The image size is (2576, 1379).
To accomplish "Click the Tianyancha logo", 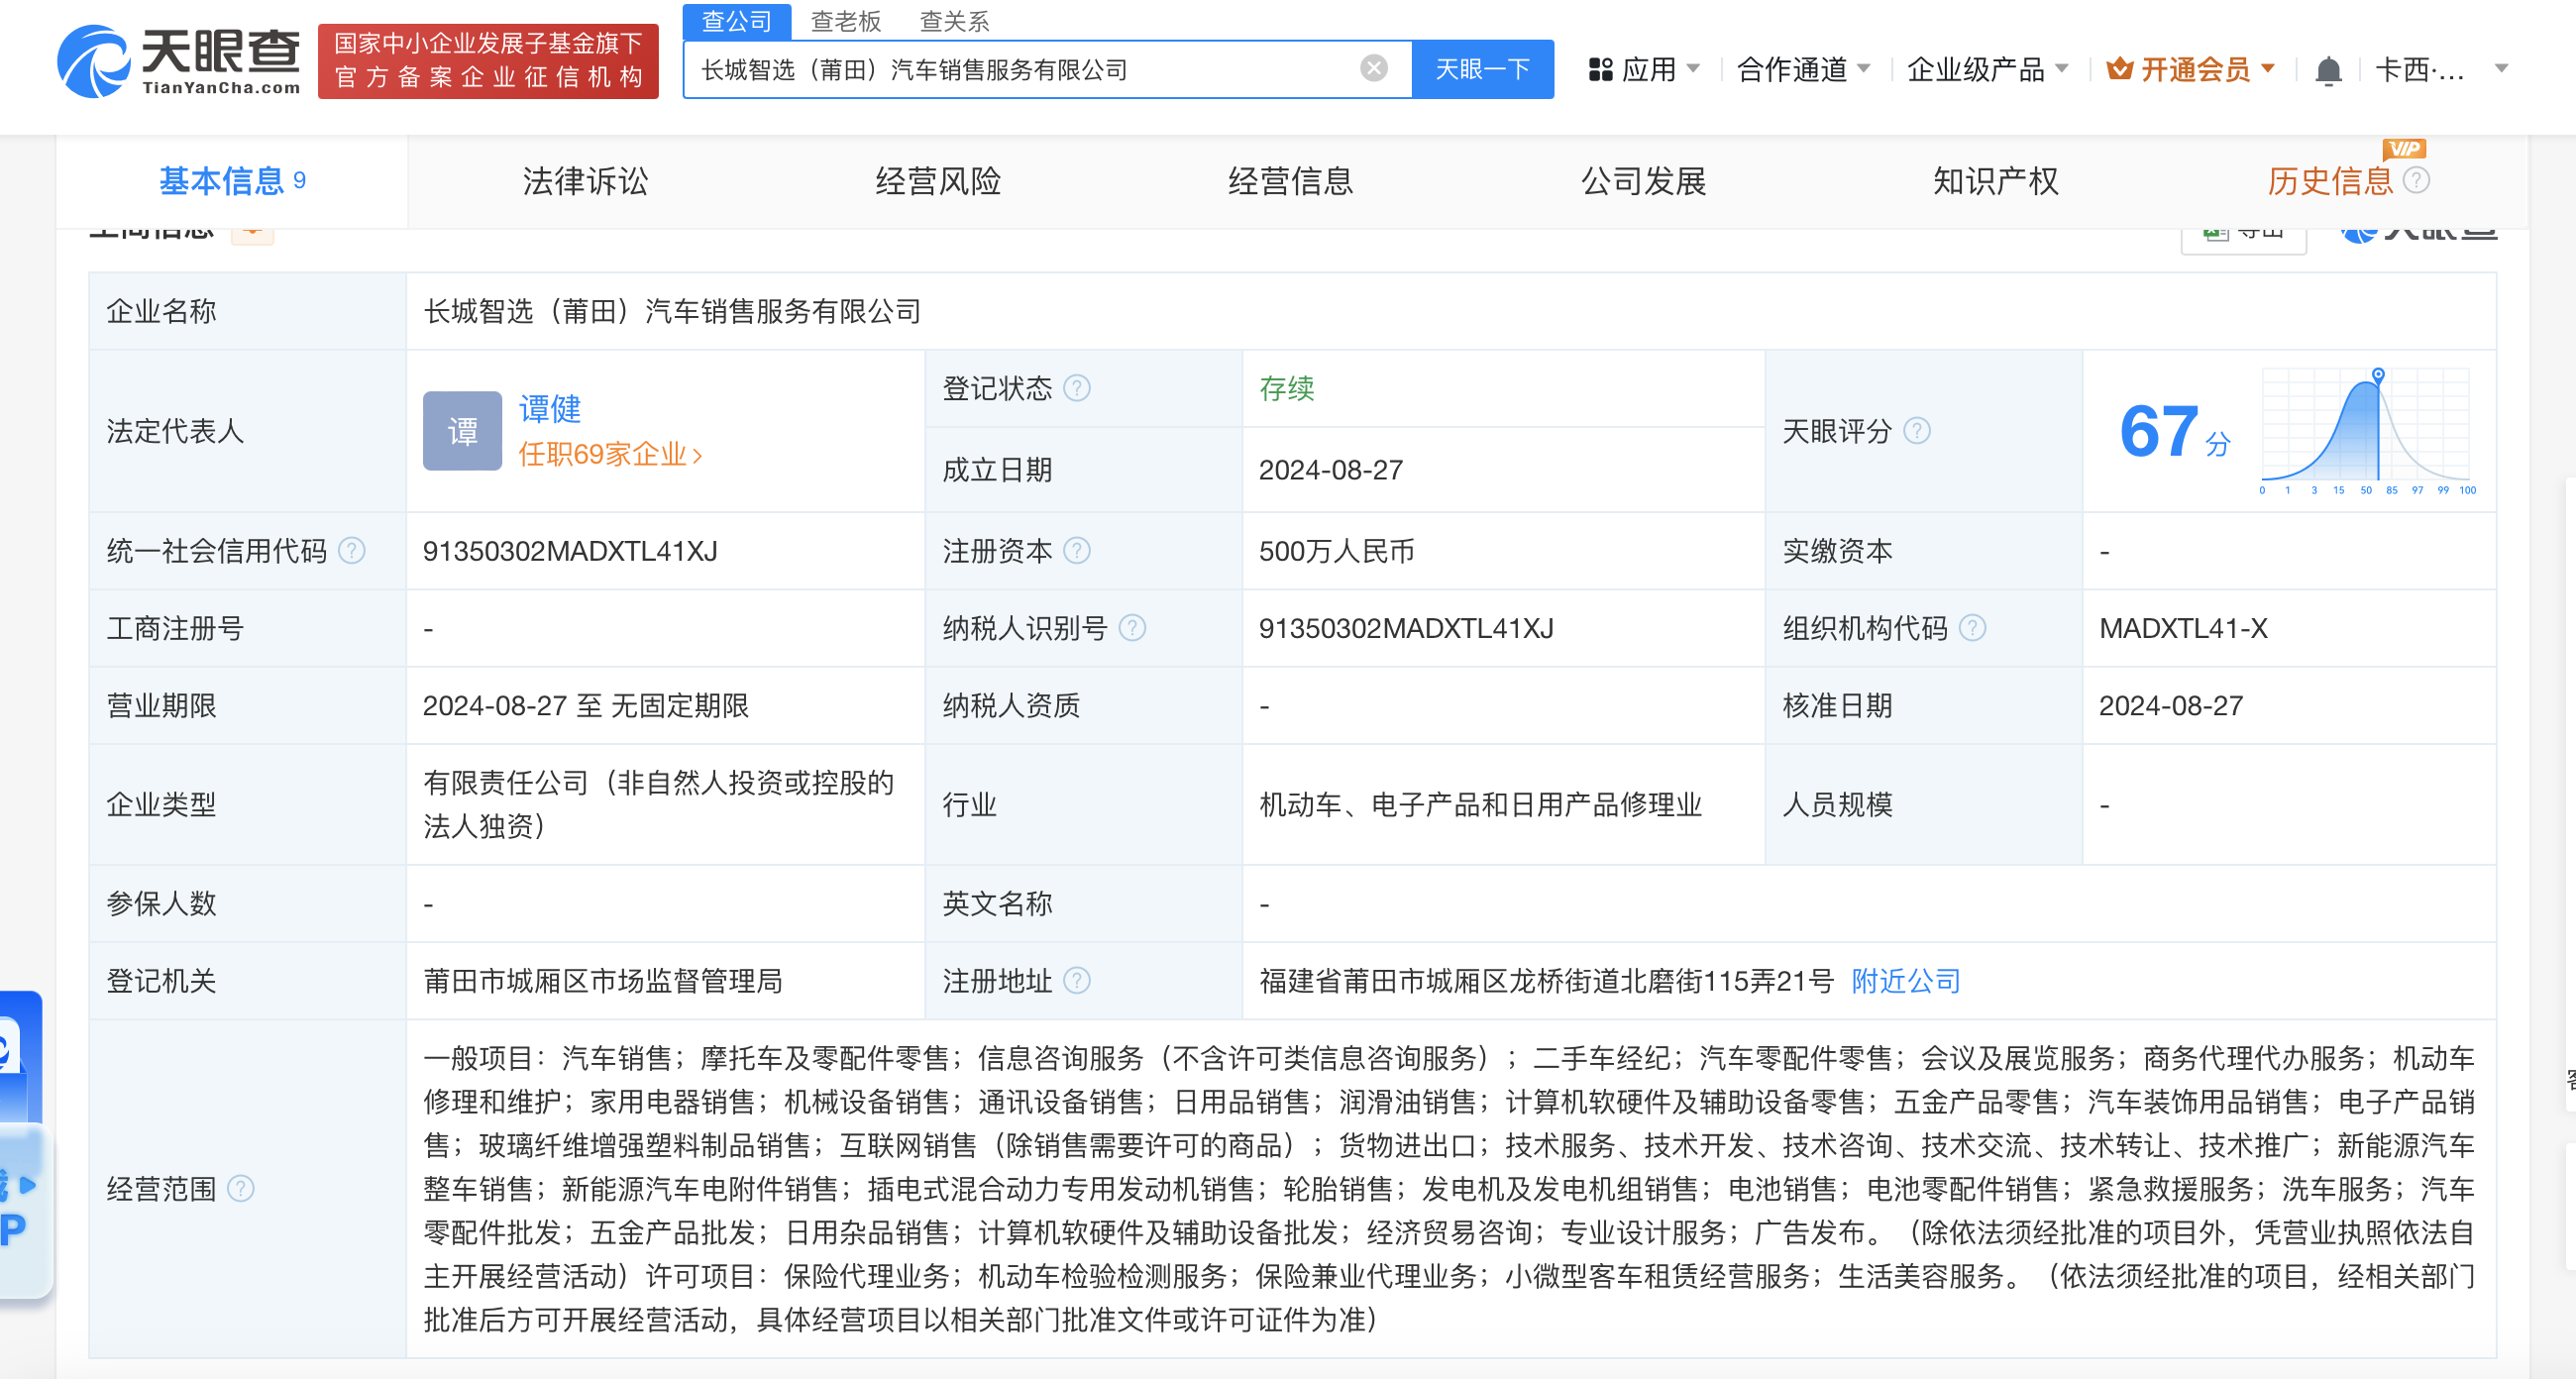I will point(180,60).
